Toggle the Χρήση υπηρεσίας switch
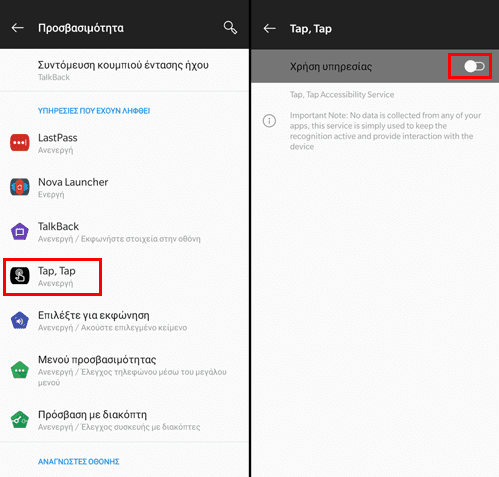 coord(474,66)
